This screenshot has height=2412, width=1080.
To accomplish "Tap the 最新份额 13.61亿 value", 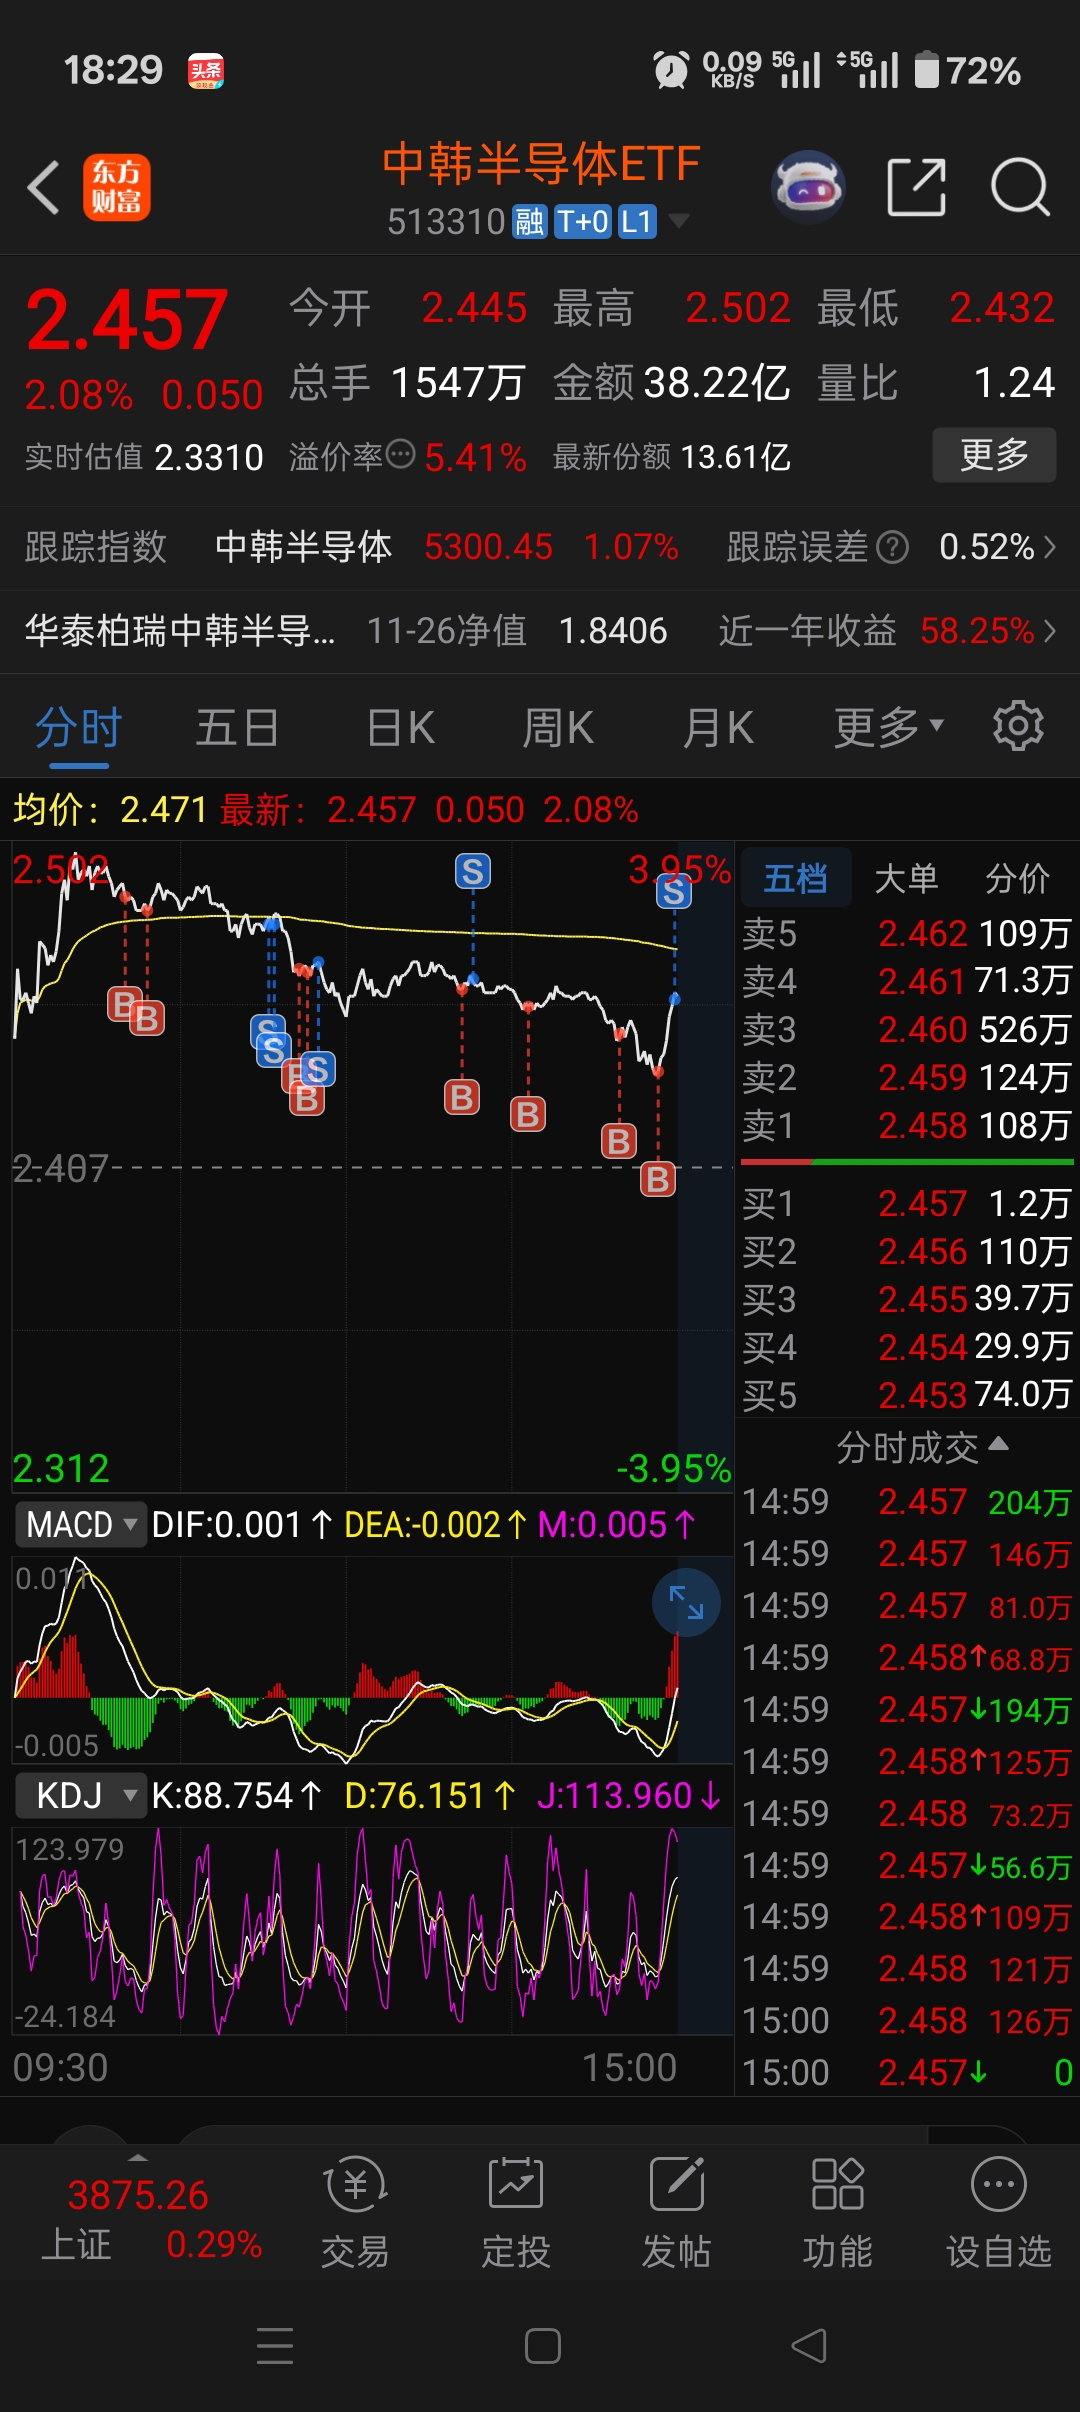I will point(736,457).
